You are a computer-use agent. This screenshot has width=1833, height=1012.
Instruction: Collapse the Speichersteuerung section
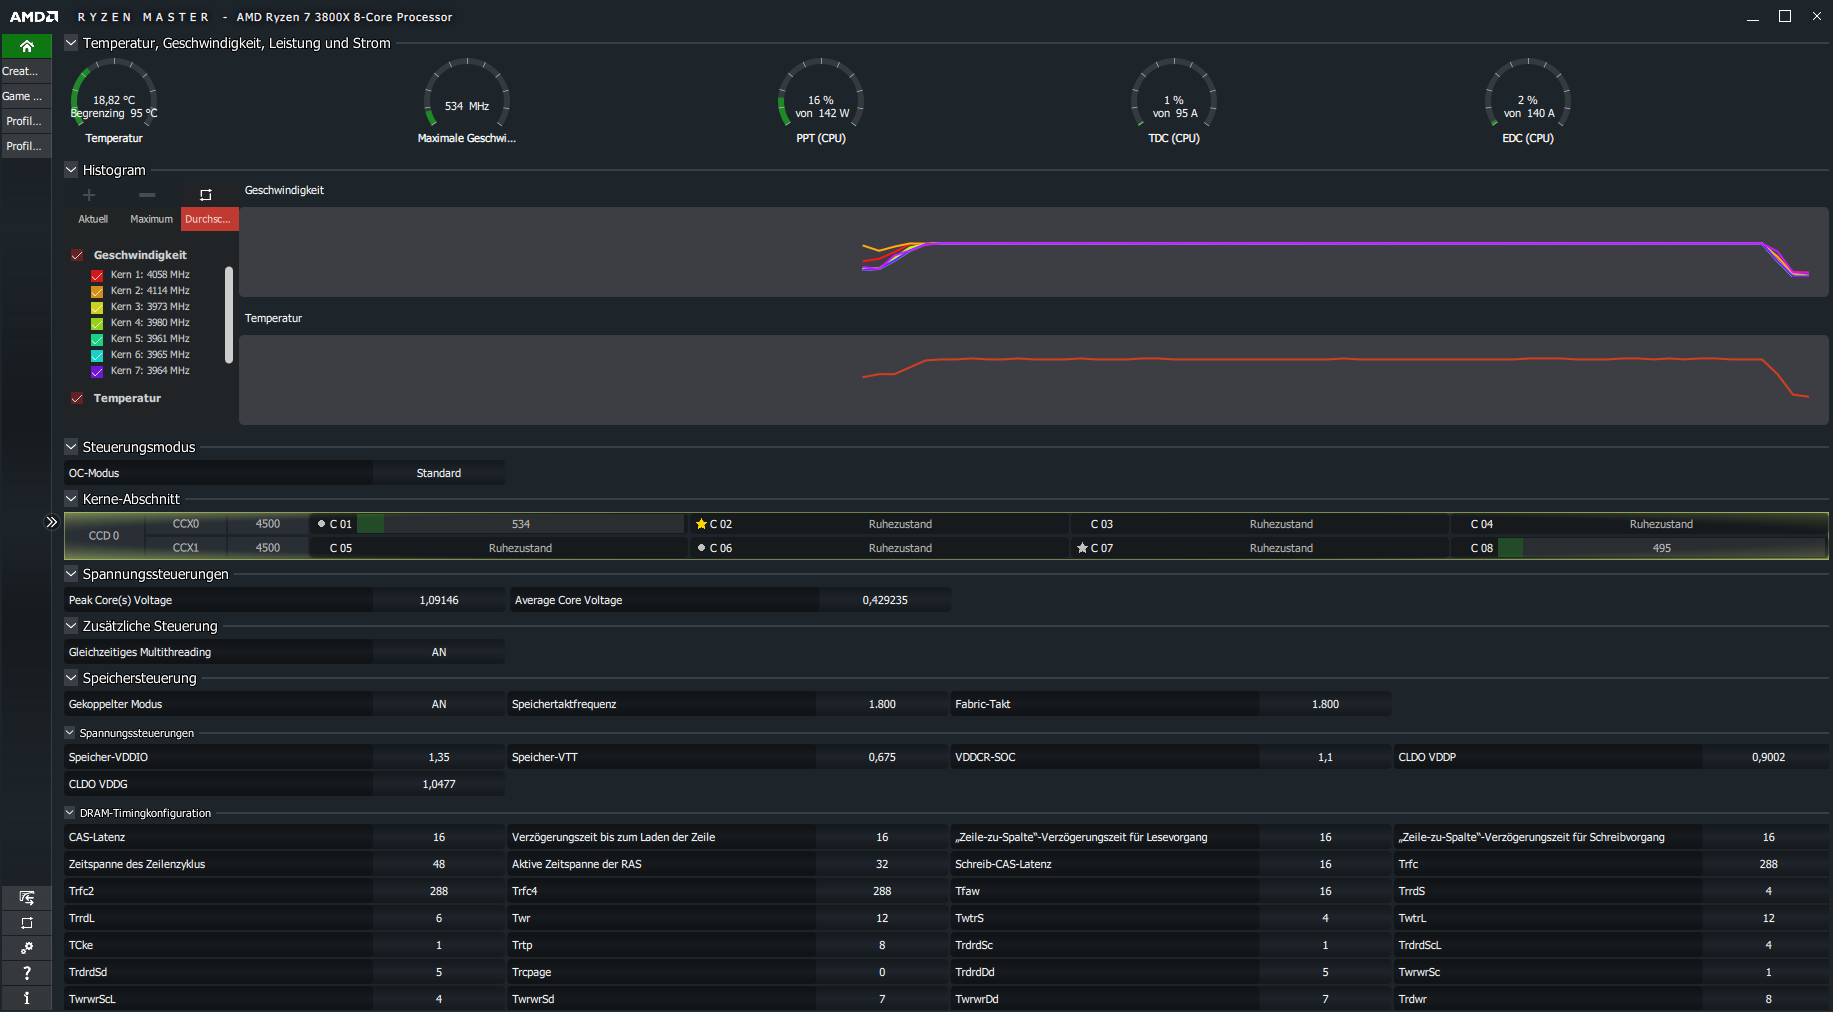(x=71, y=678)
